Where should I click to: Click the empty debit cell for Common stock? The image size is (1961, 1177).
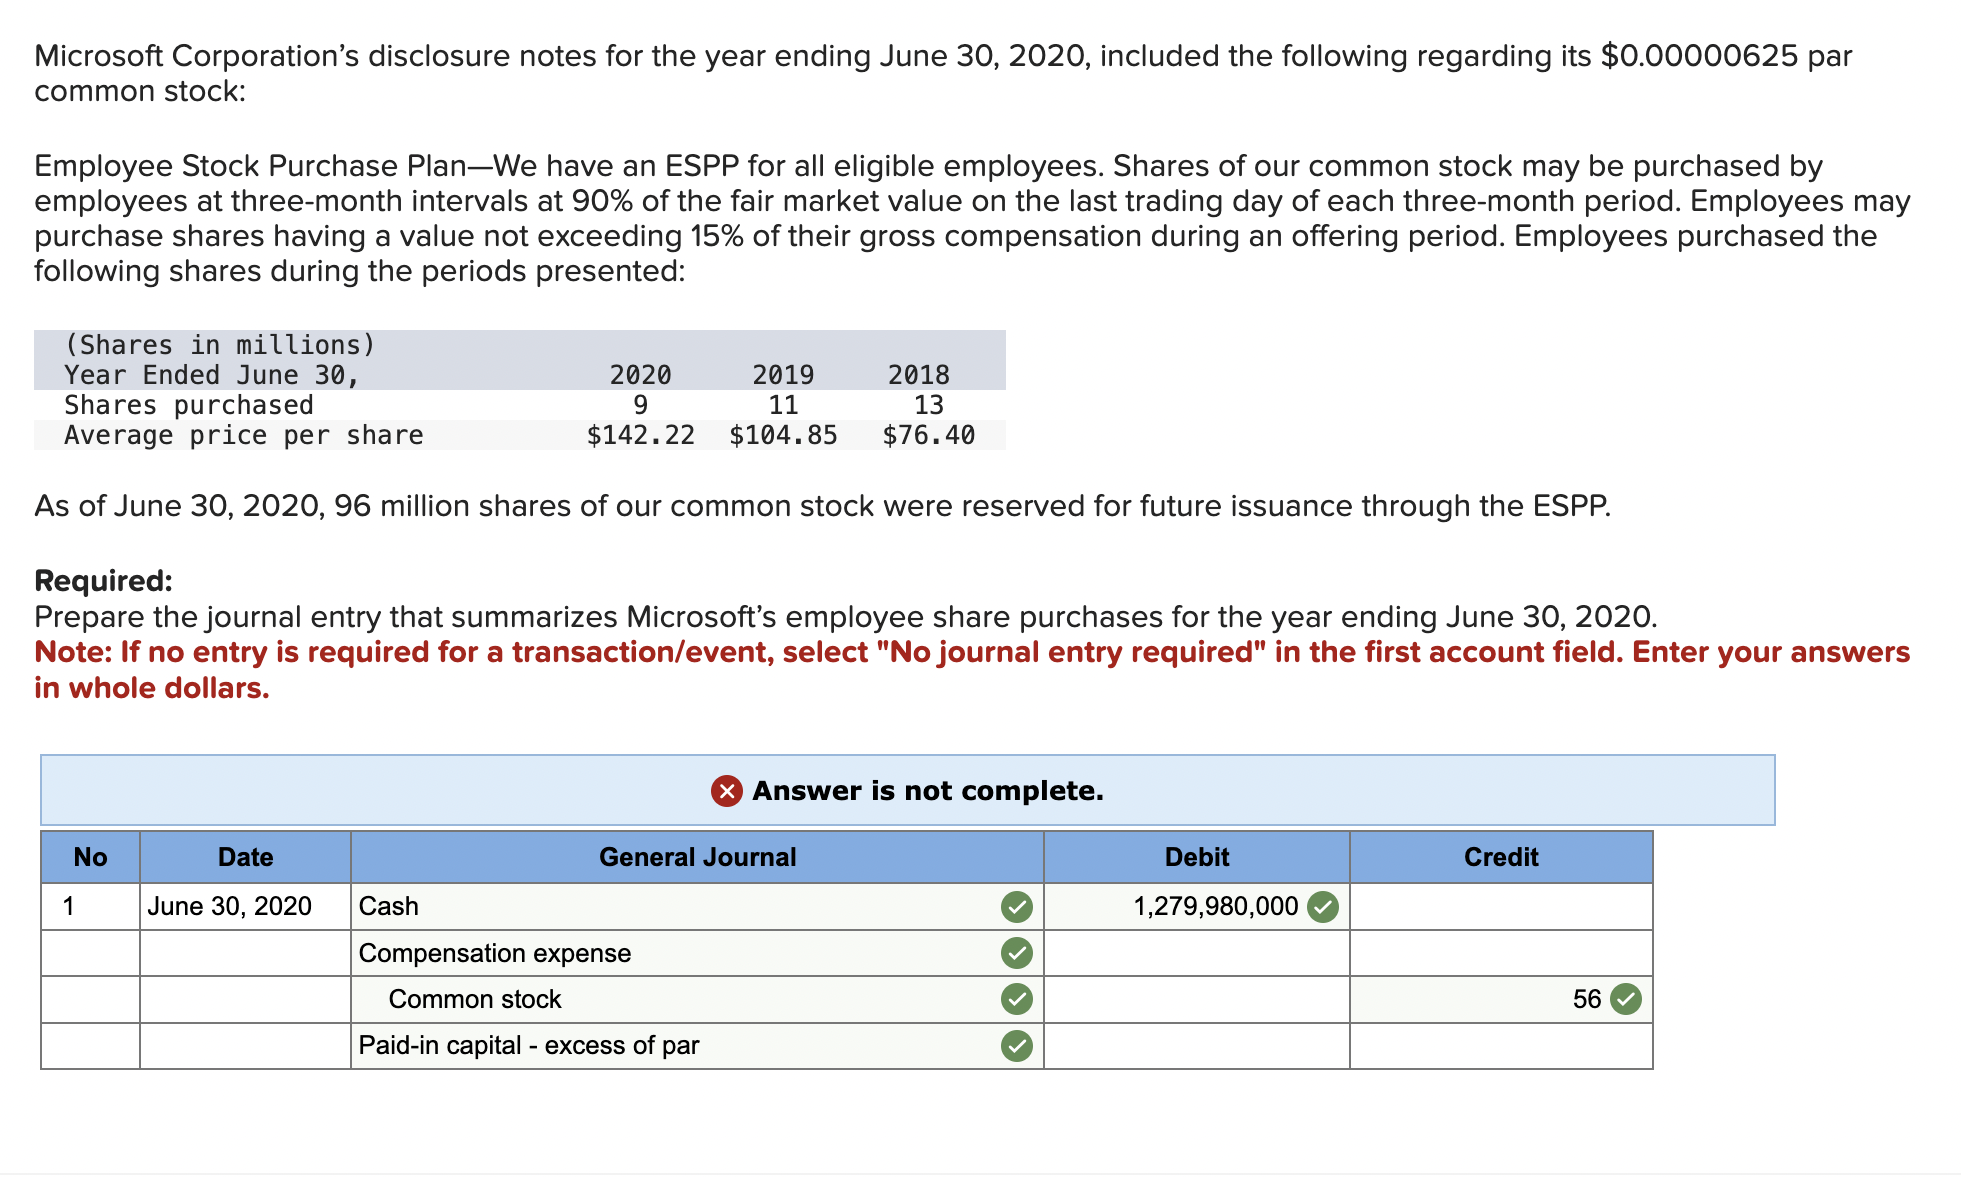pos(1196,999)
